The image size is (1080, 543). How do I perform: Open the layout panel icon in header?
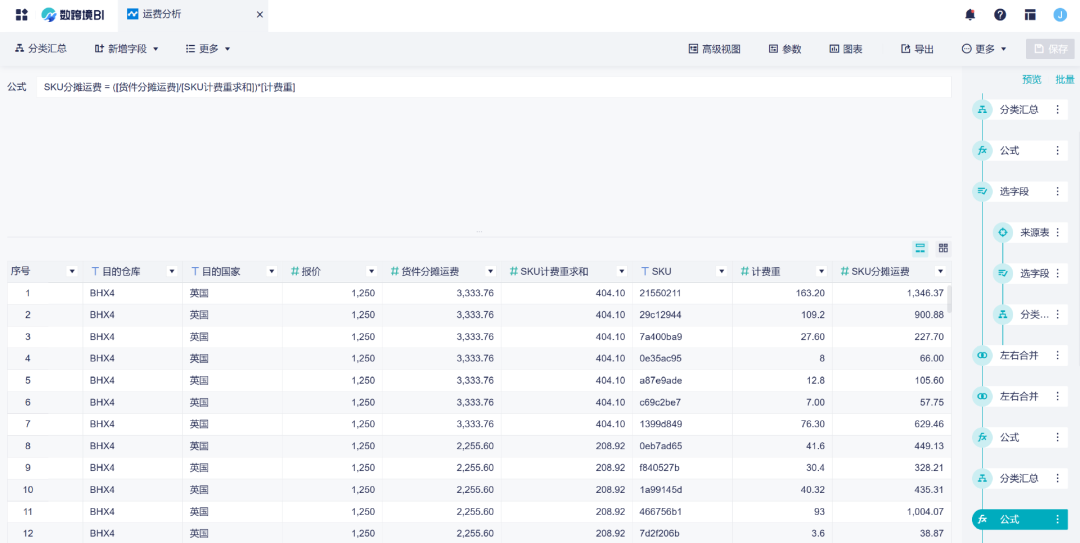point(1030,14)
